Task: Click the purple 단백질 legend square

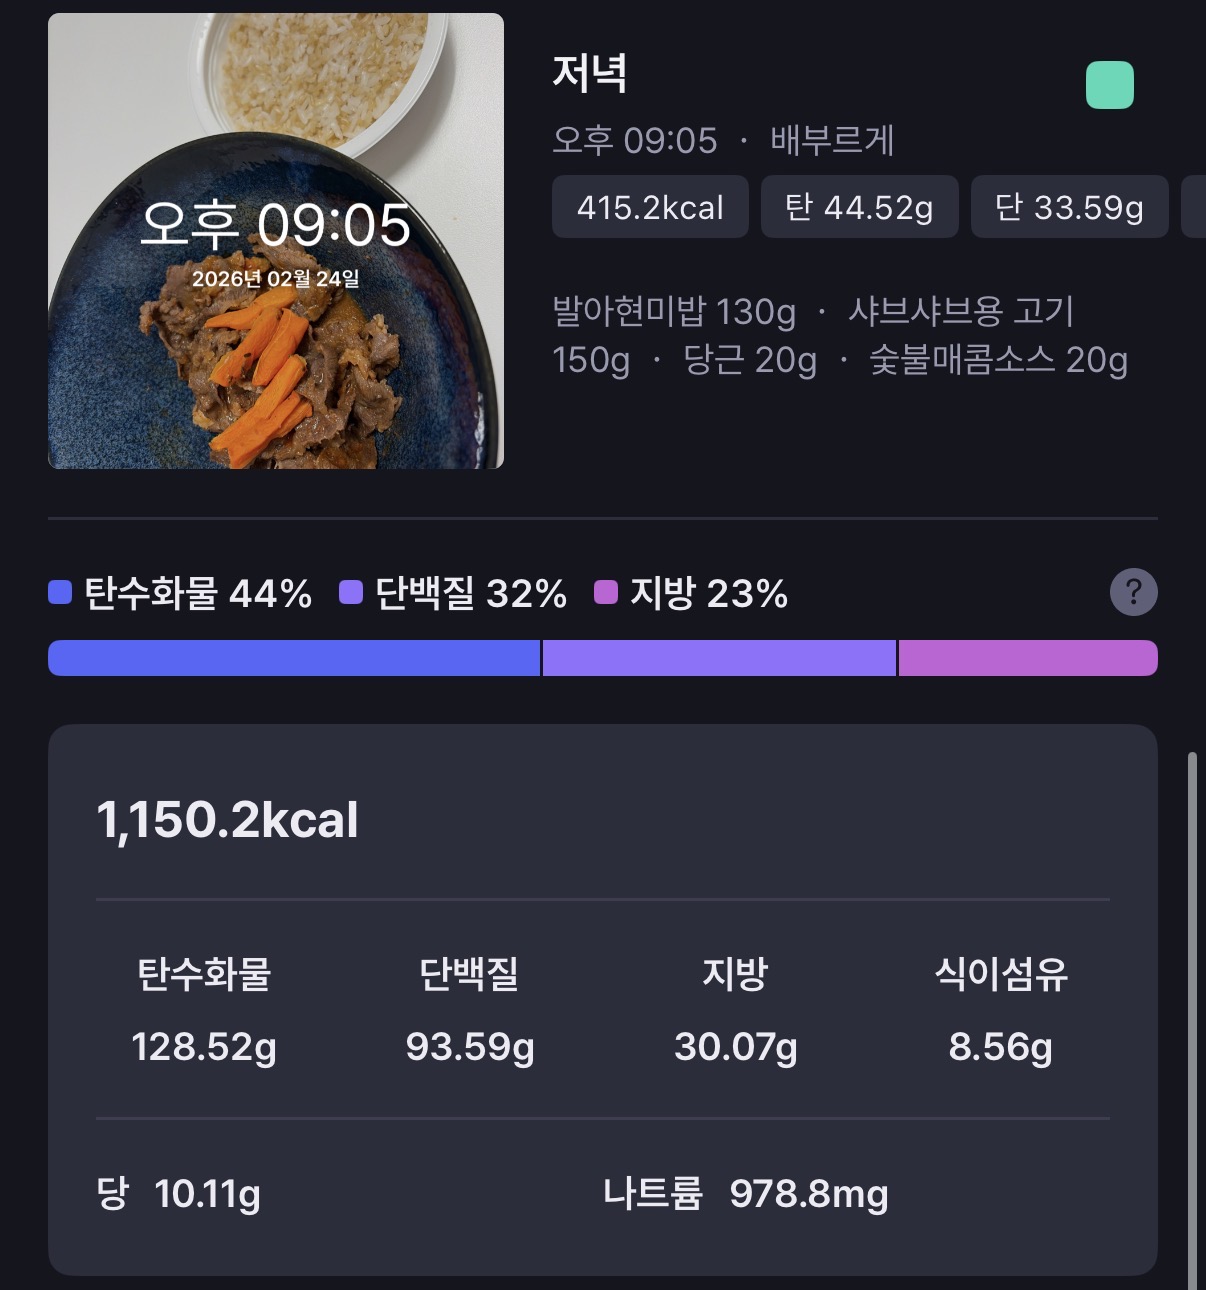Action: (351, 593)
